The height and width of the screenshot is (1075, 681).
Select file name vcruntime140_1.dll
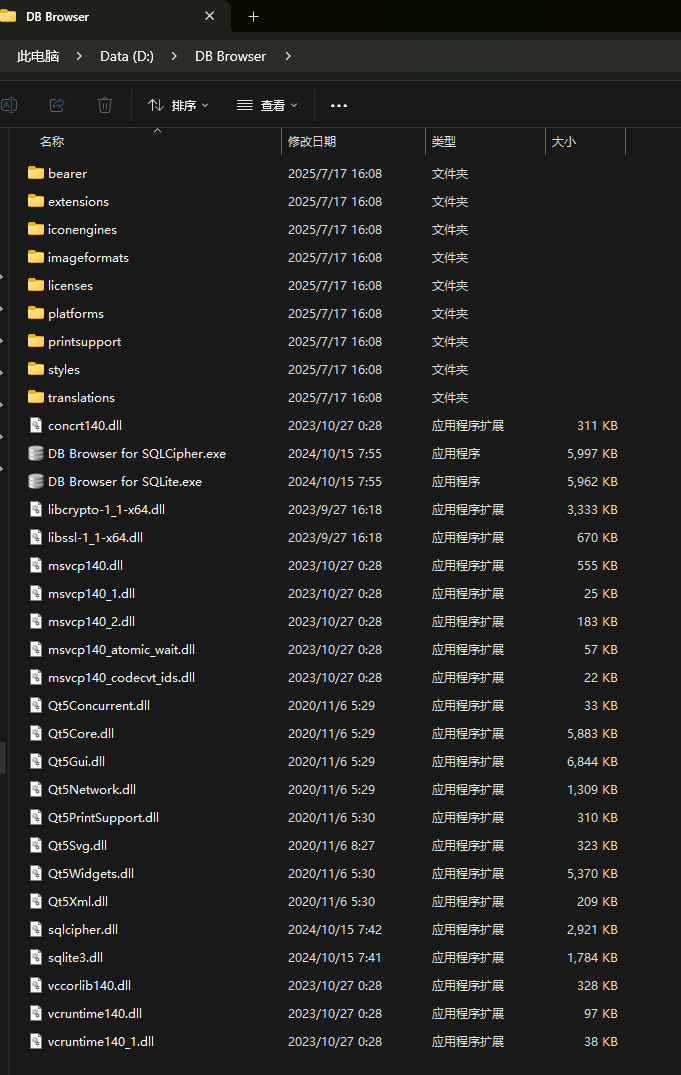coord(101,1041)
